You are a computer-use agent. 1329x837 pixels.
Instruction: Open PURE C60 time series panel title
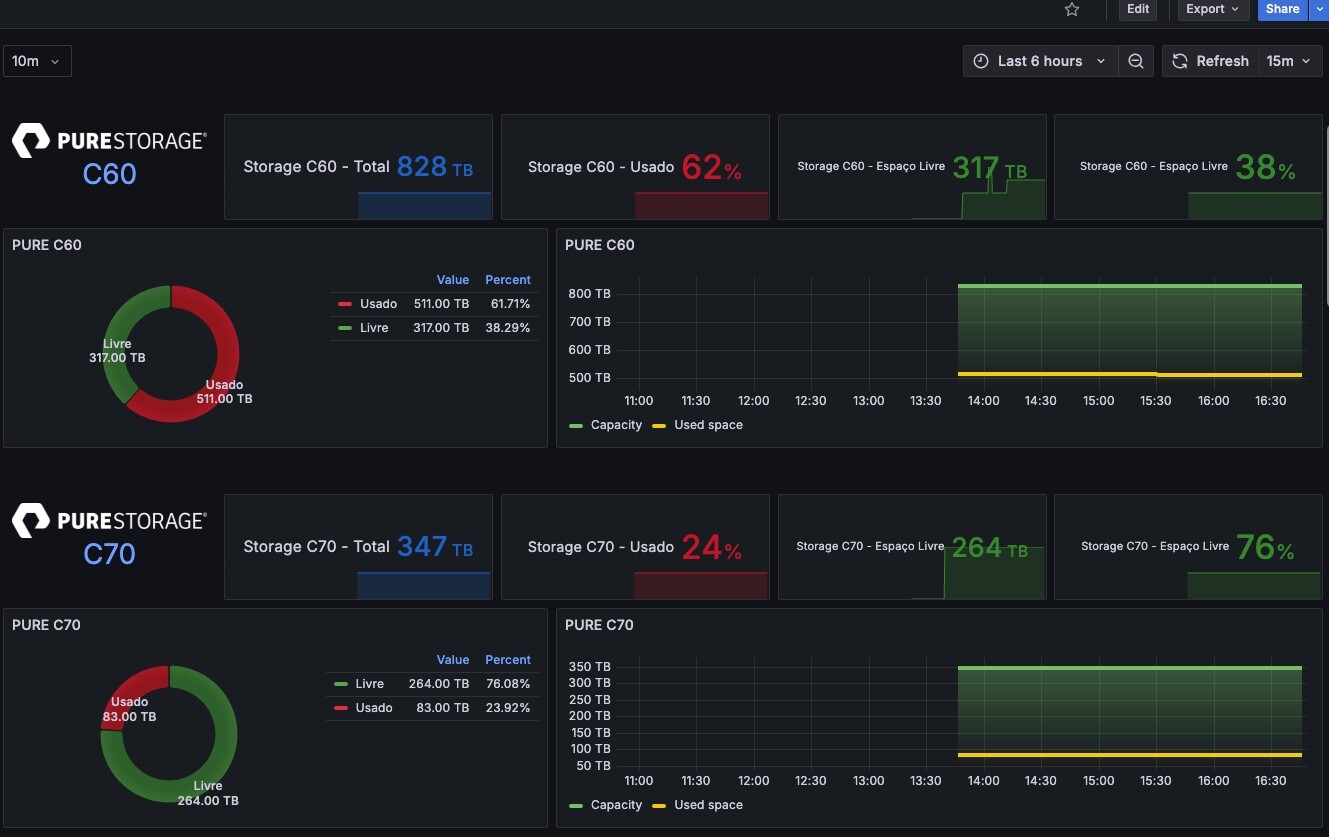600,245
